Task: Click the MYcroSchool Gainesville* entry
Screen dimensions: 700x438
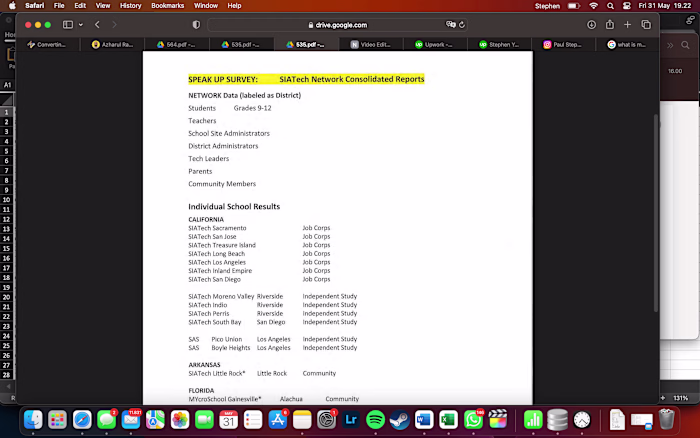Action: tap(225, 399)
